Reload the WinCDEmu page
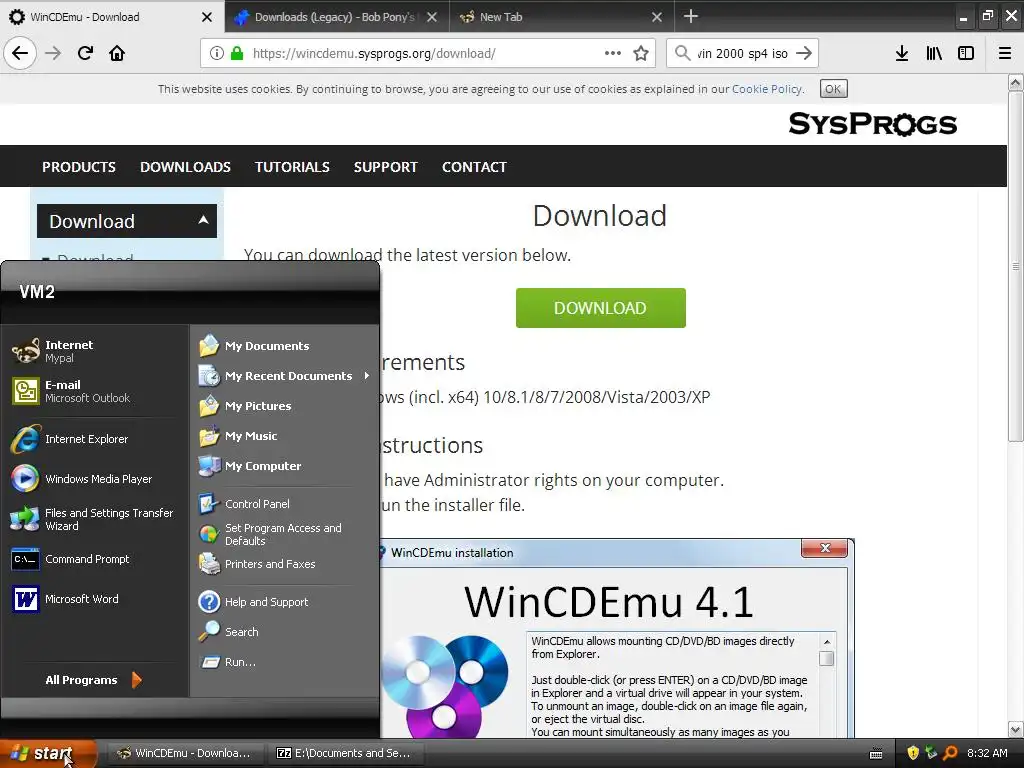Image resolution: width=1024 pixels, height=768 pixels. 85,53
